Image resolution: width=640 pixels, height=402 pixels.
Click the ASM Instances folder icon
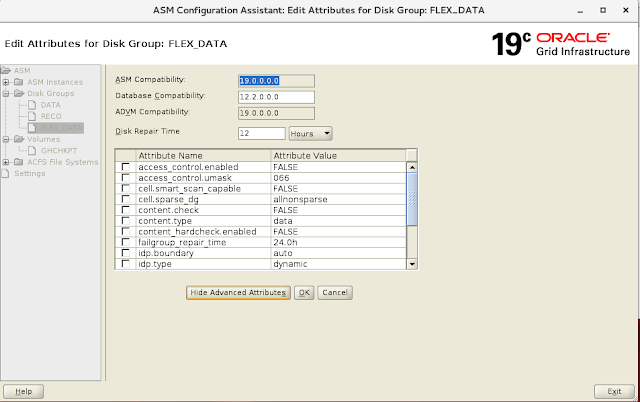pos(18,82)
